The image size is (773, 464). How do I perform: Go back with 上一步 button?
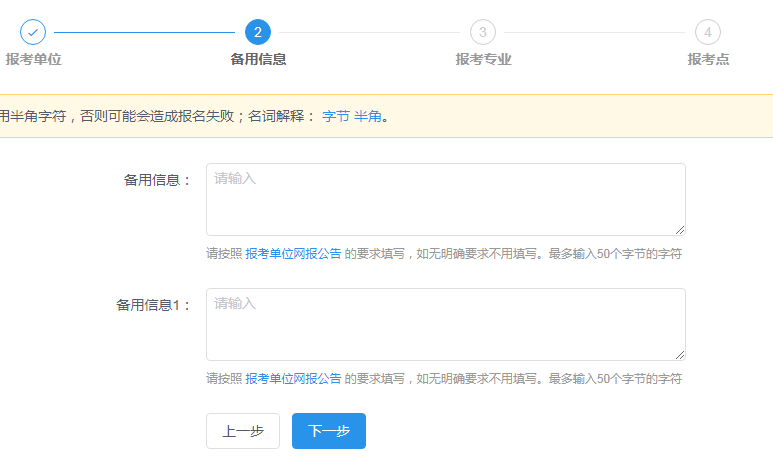tap(243, 431)
